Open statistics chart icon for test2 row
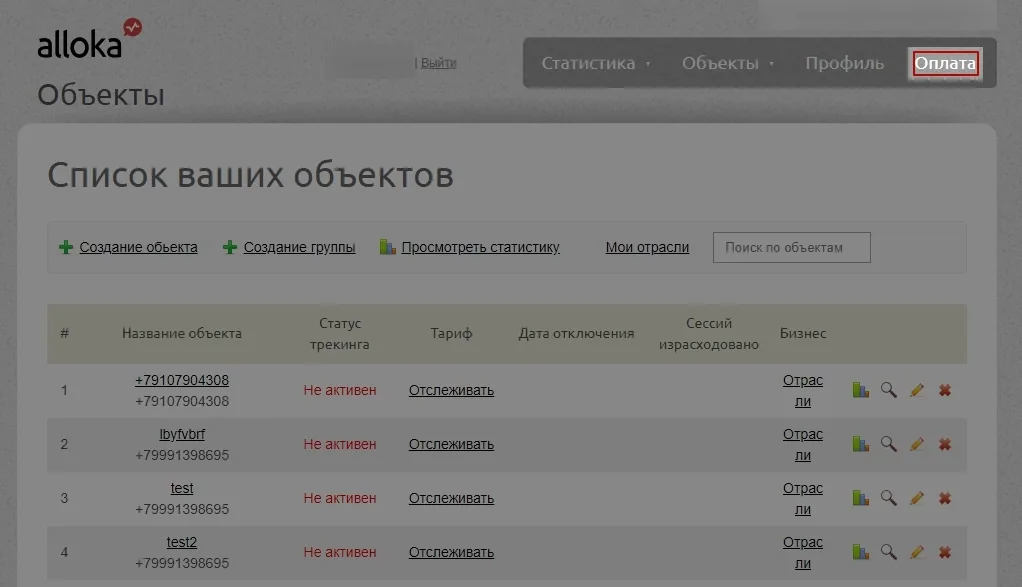1022x587 pixels. pyautogui.click(x=860, y=552)
